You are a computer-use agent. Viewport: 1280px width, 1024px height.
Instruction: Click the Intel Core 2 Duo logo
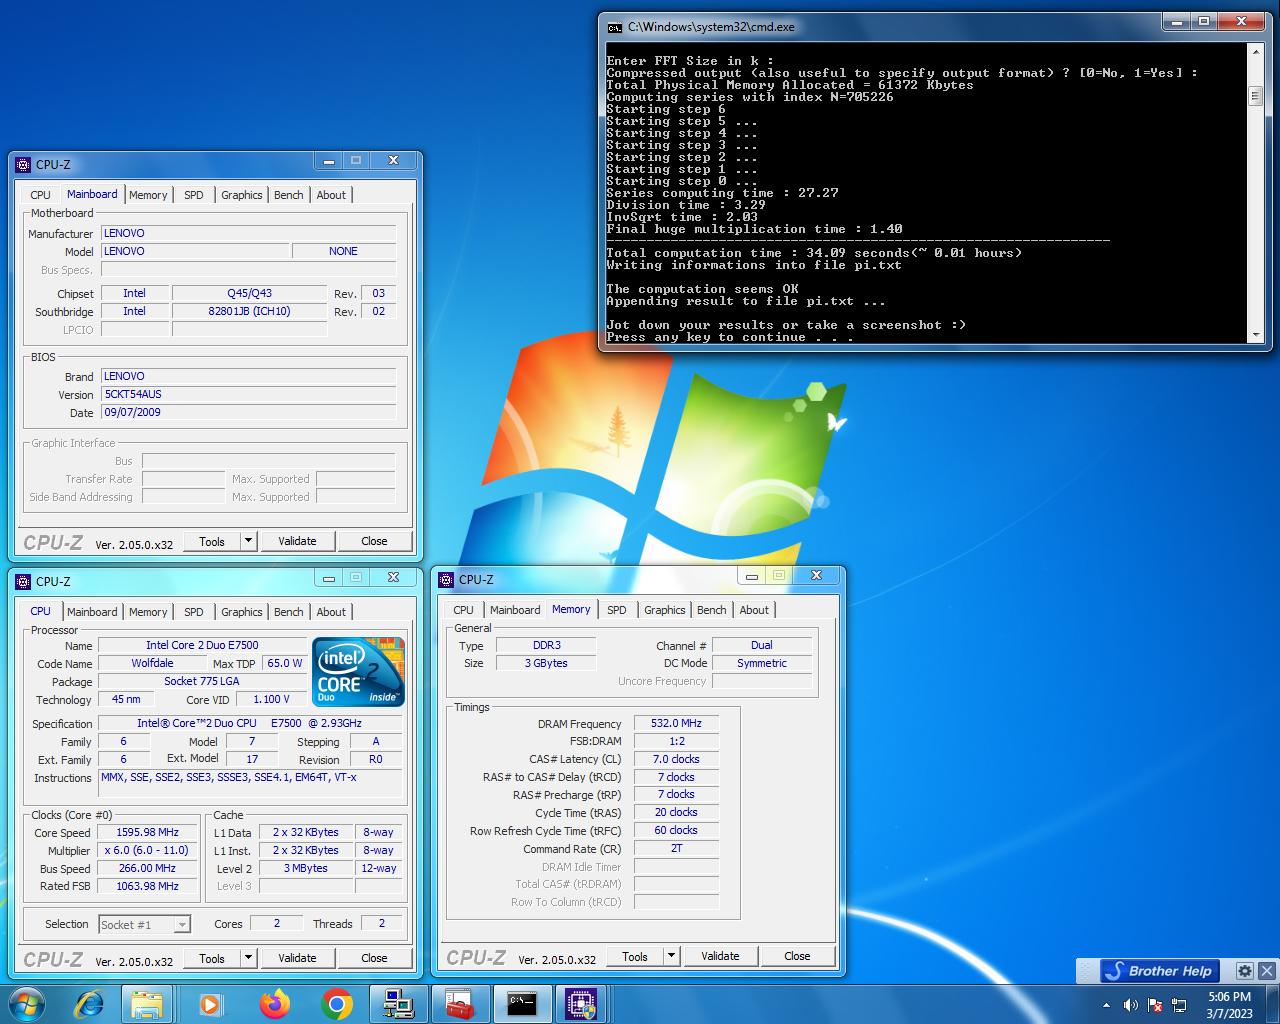[359, 671]
